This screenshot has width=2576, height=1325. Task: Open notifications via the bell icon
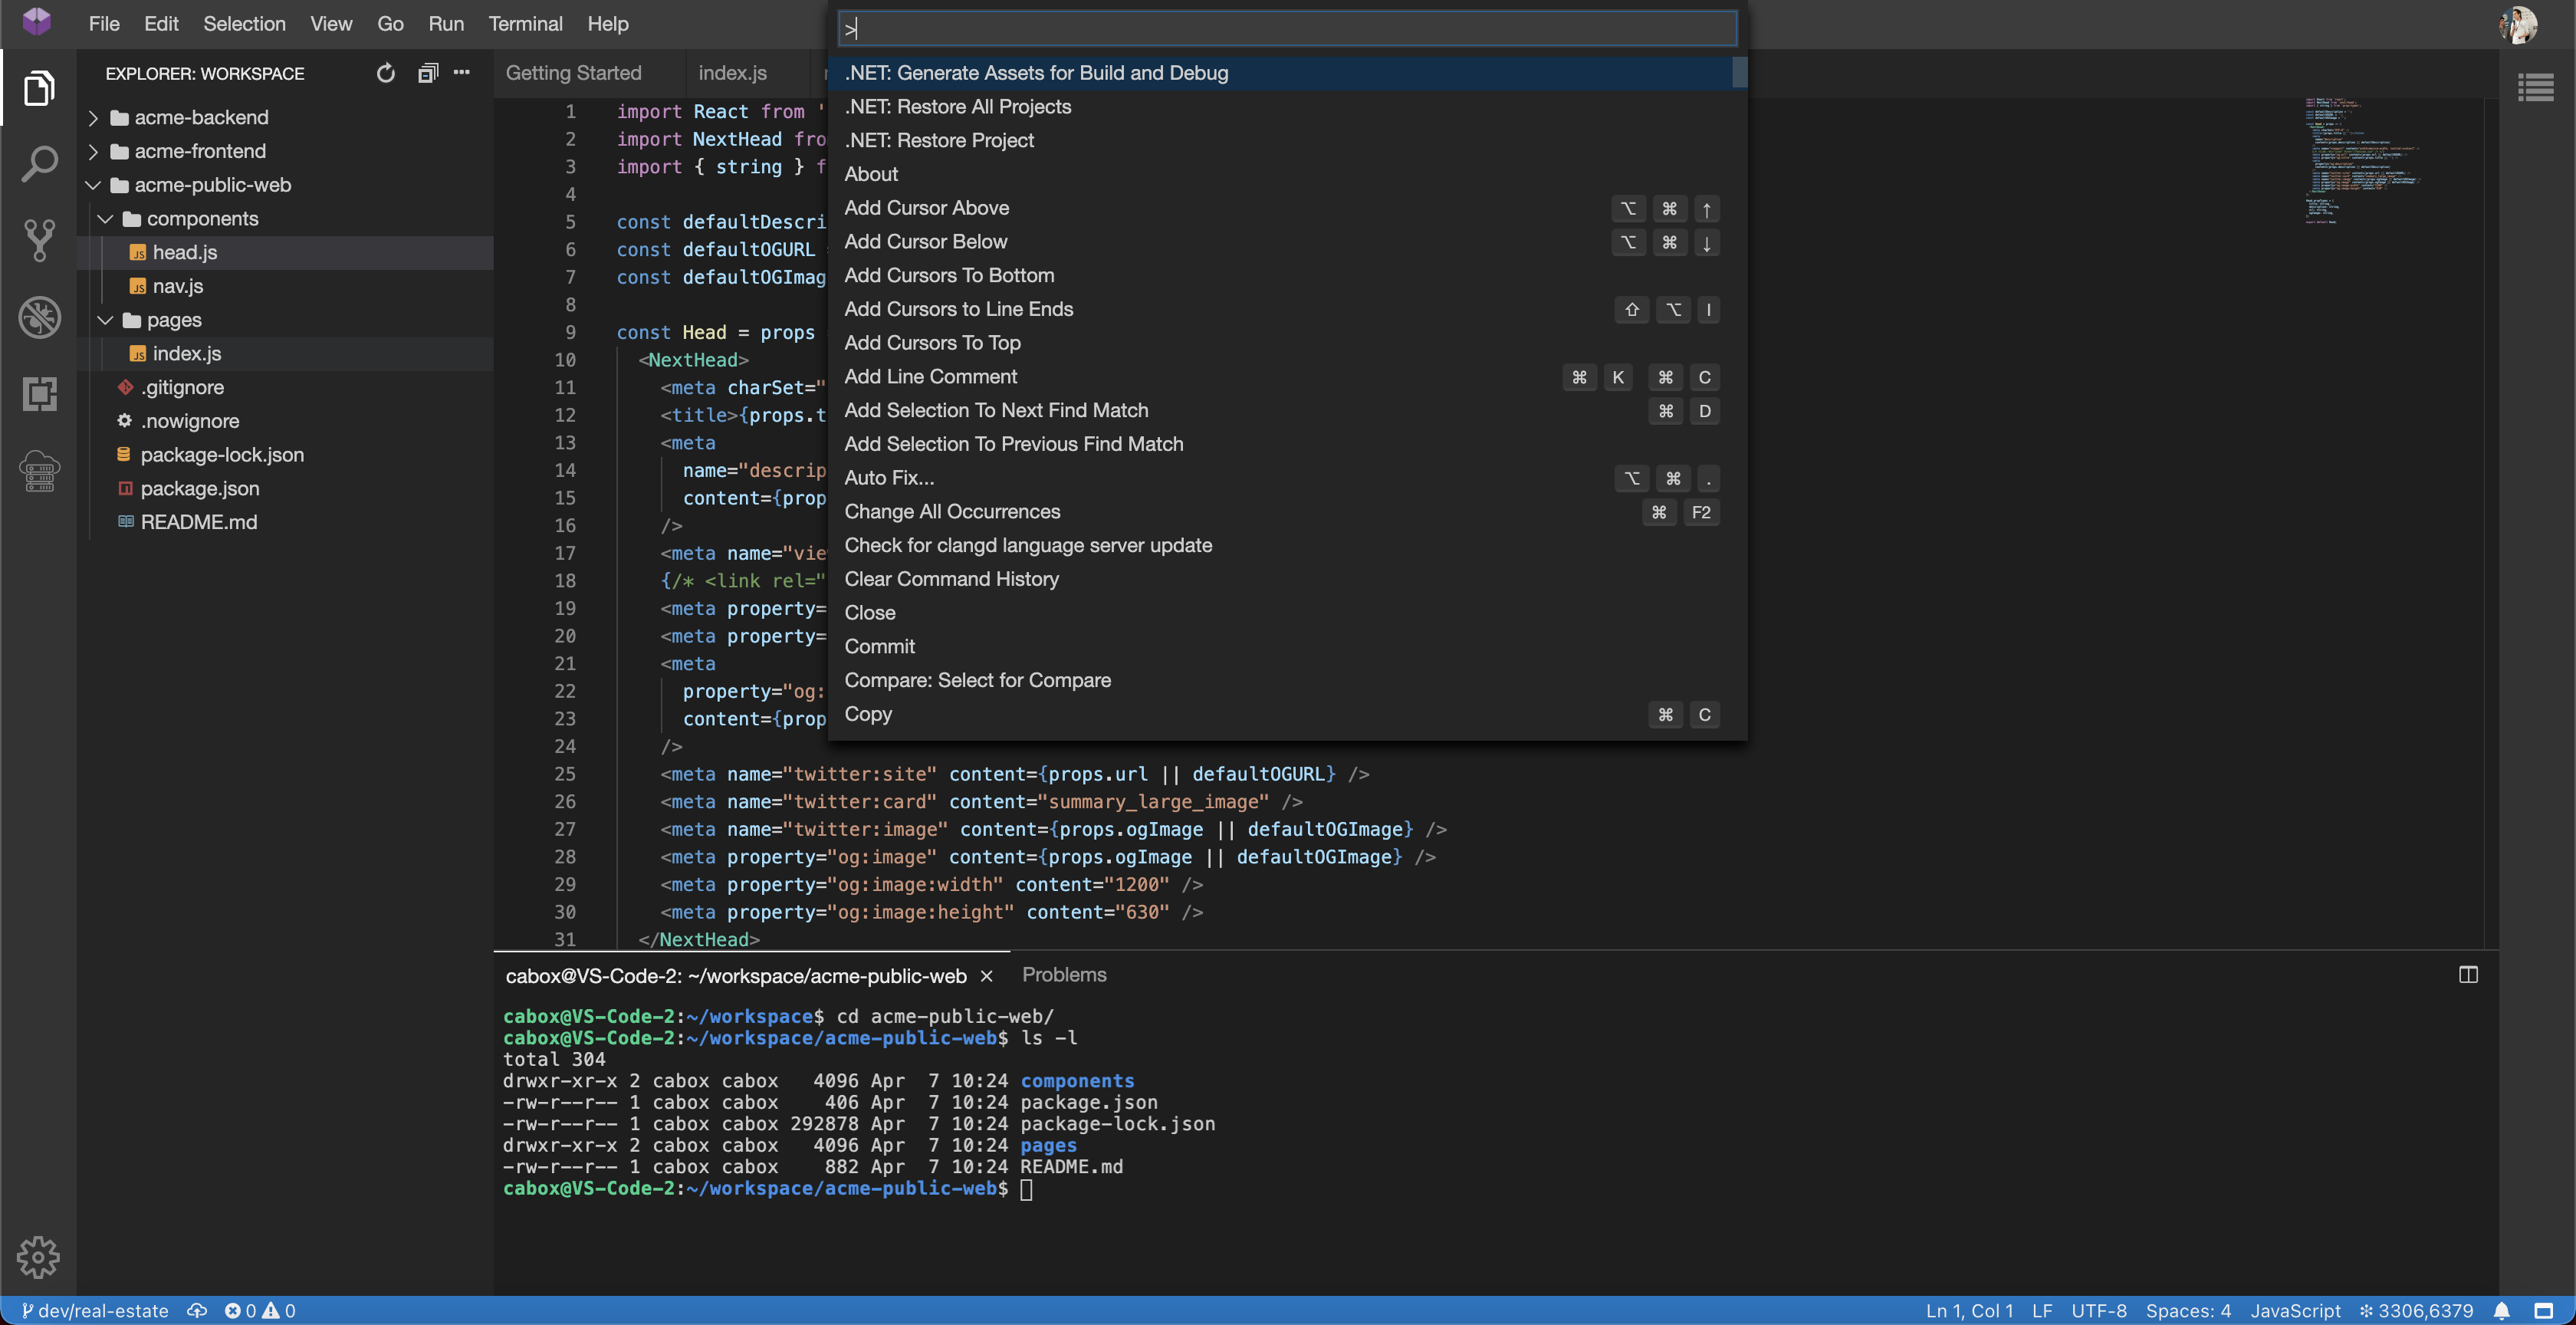(2503, 1311)
